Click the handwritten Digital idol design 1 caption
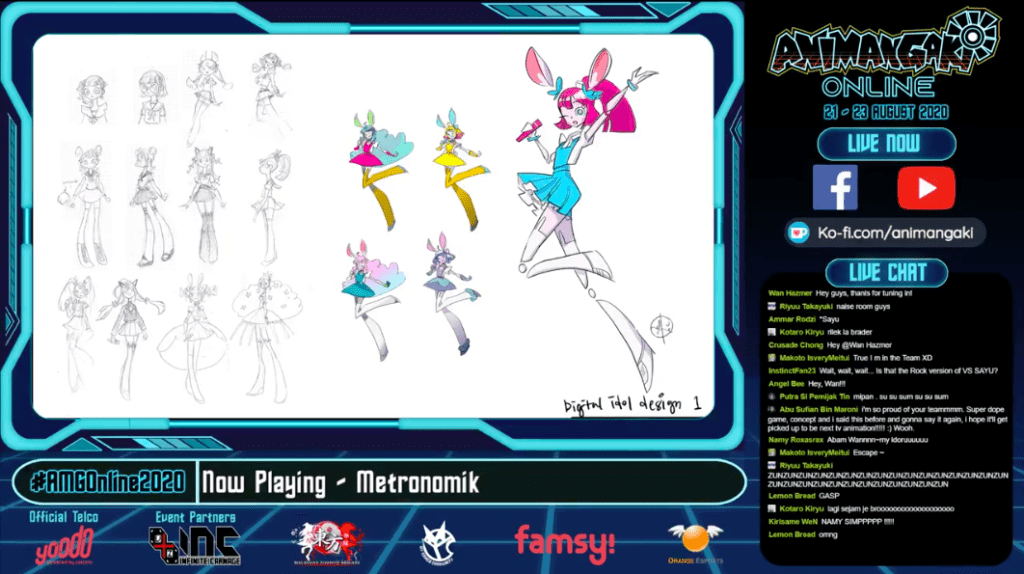Viewport: 1024px width, 574px height. (632, 404)
